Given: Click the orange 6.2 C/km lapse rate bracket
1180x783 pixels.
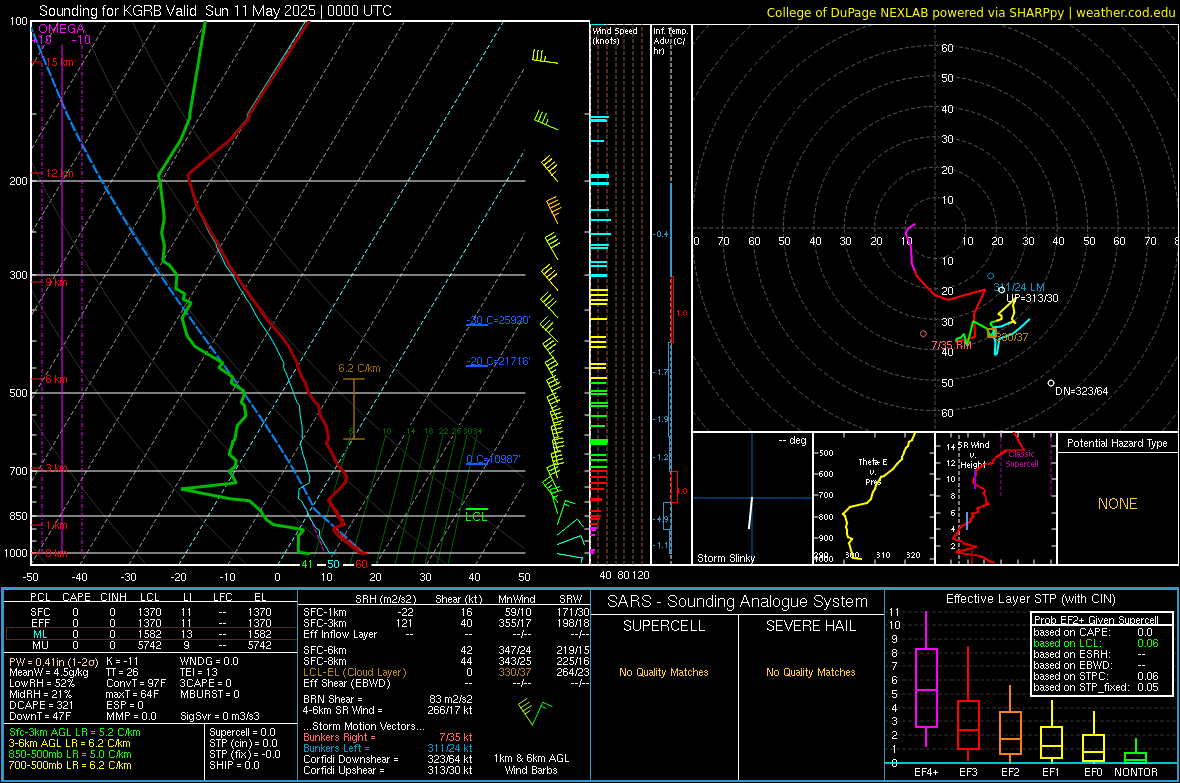Looking at the screenshot, I should tap(354, 409).
